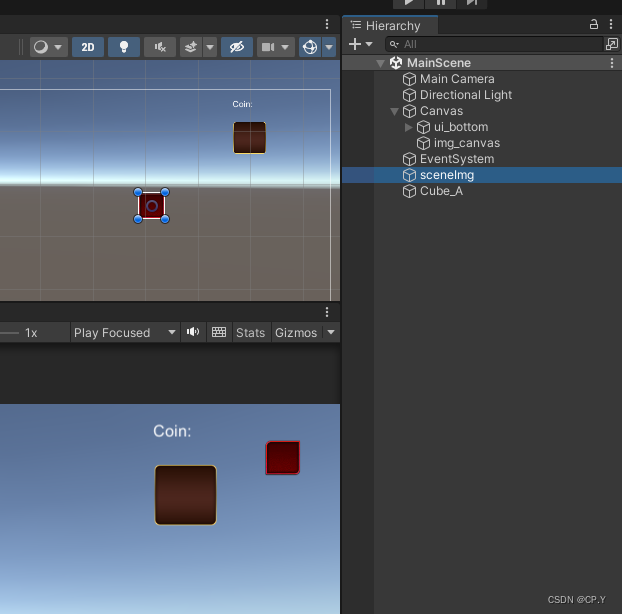Open Scene view three-dot options menu
This screenshot has width=622, height=614.
(327, 24)
